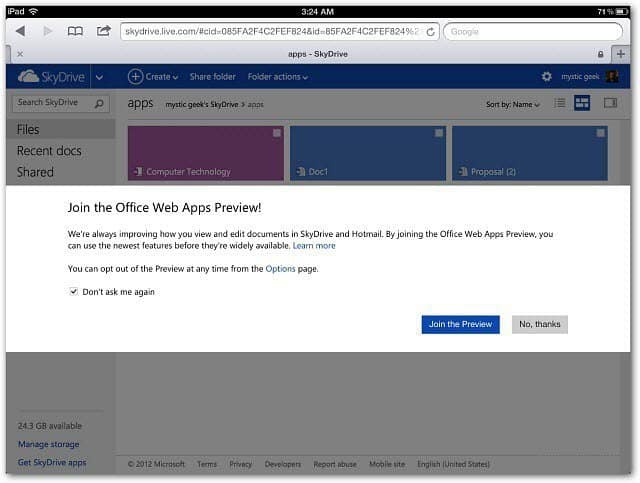Open the settings gear icon
The width and height of the screenshot is (640, 483).
click(x=546, y=76)
